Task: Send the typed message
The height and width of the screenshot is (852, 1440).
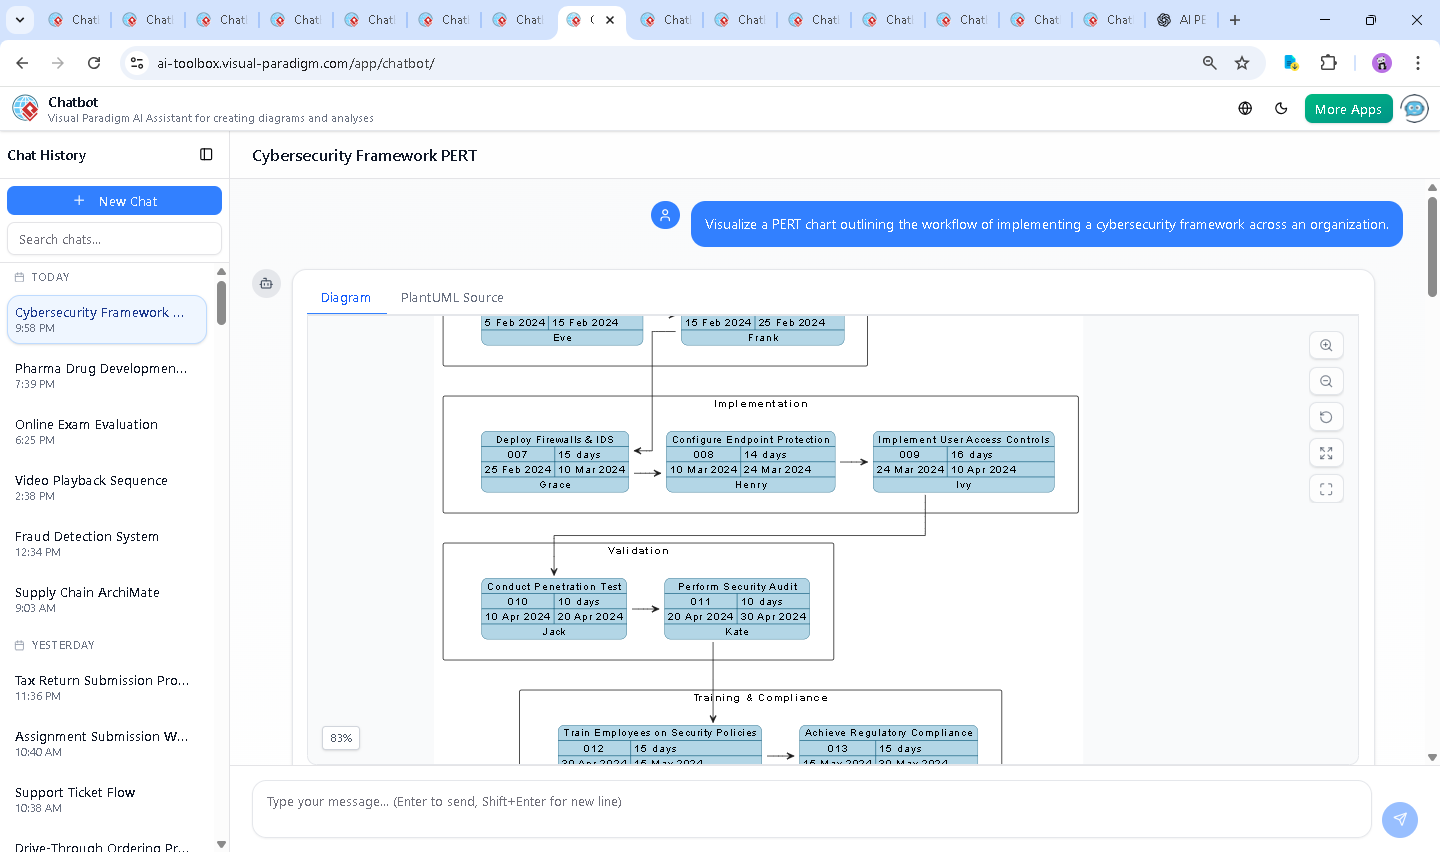Action: pos(1399,819)
